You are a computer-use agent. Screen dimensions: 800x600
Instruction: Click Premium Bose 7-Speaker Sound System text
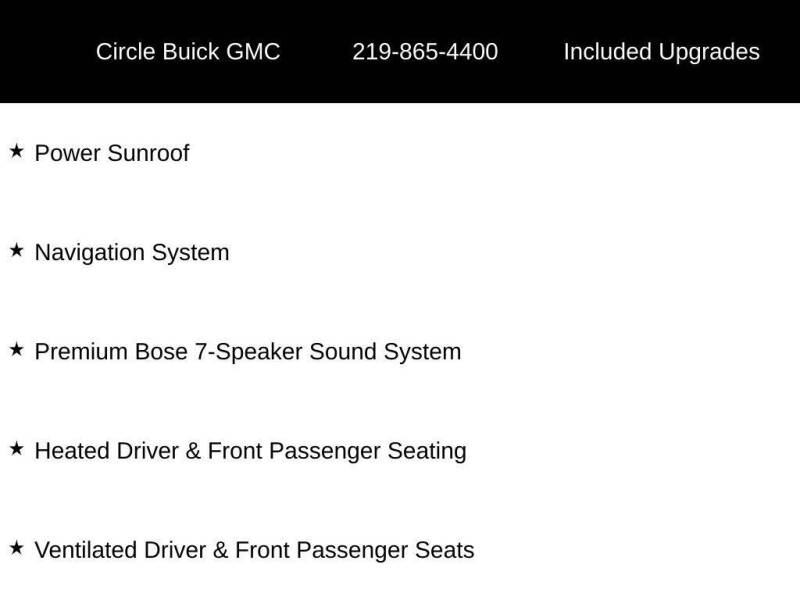[x=248, y=352]
